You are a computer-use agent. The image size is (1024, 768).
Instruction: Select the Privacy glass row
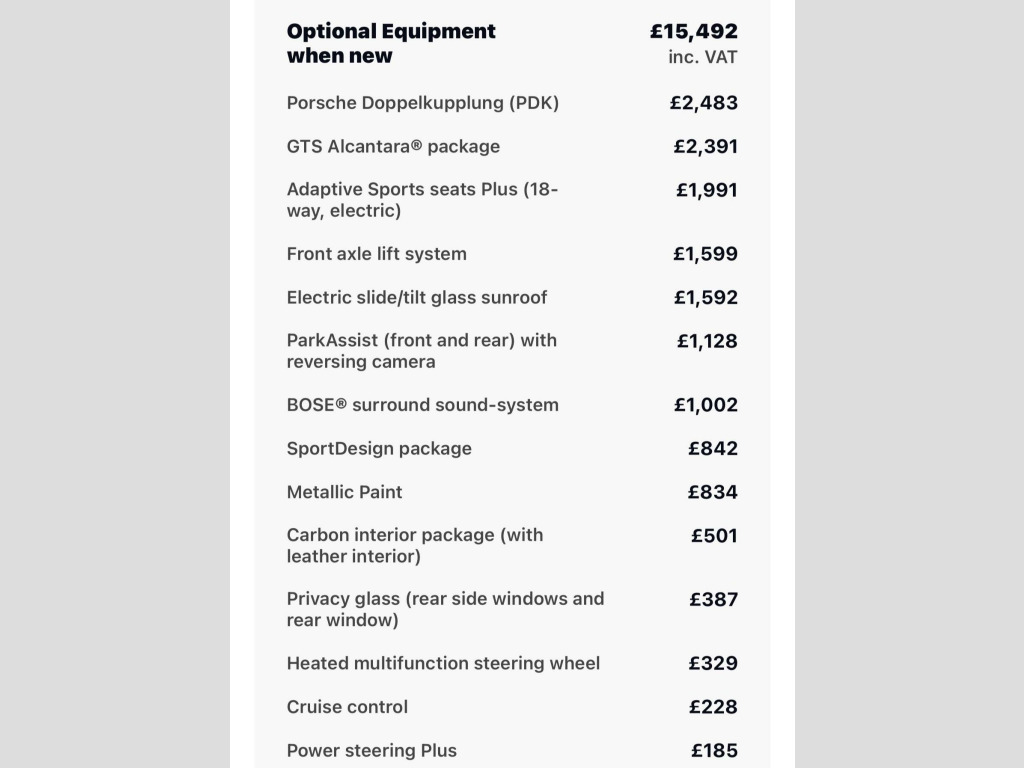pyautogui.click(x=512, y=609)
